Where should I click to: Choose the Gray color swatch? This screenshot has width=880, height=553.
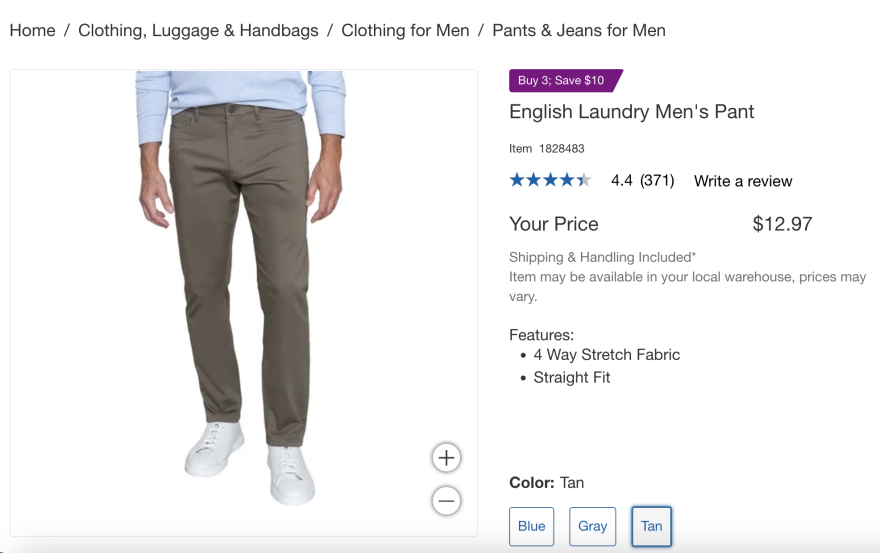[592, 526]
